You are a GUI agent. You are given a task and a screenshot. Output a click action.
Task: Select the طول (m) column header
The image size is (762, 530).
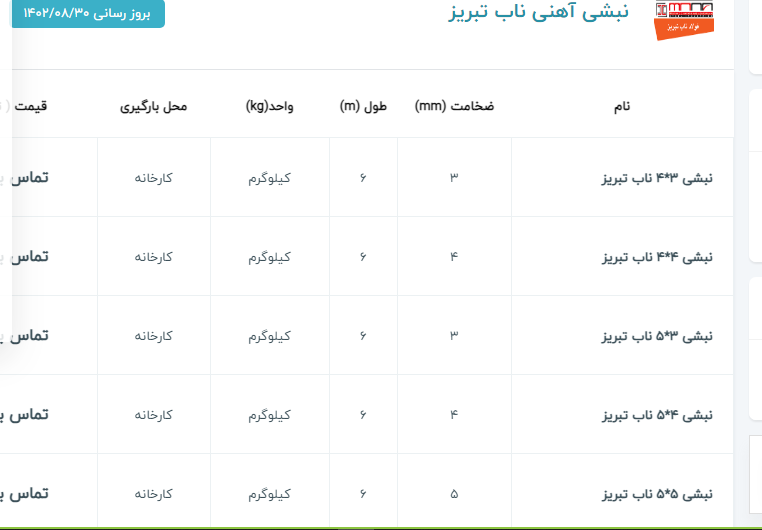[x=363, y=105]
